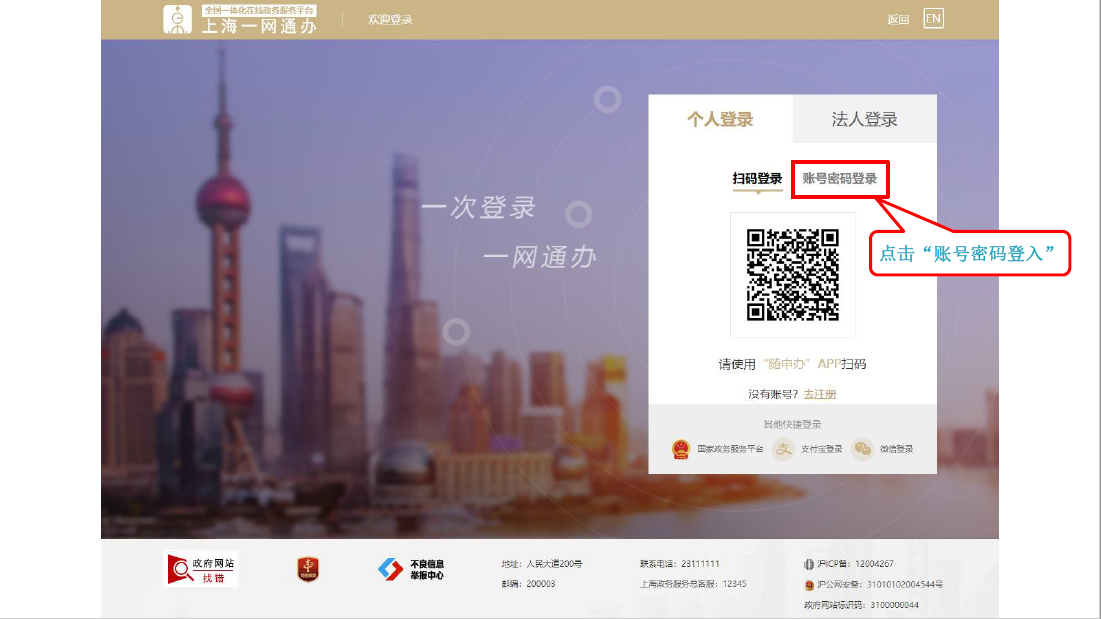The image size is (1101, 619).
Task: Click the 上海一网通办 logo icon
Action: [x=177, y=20]
